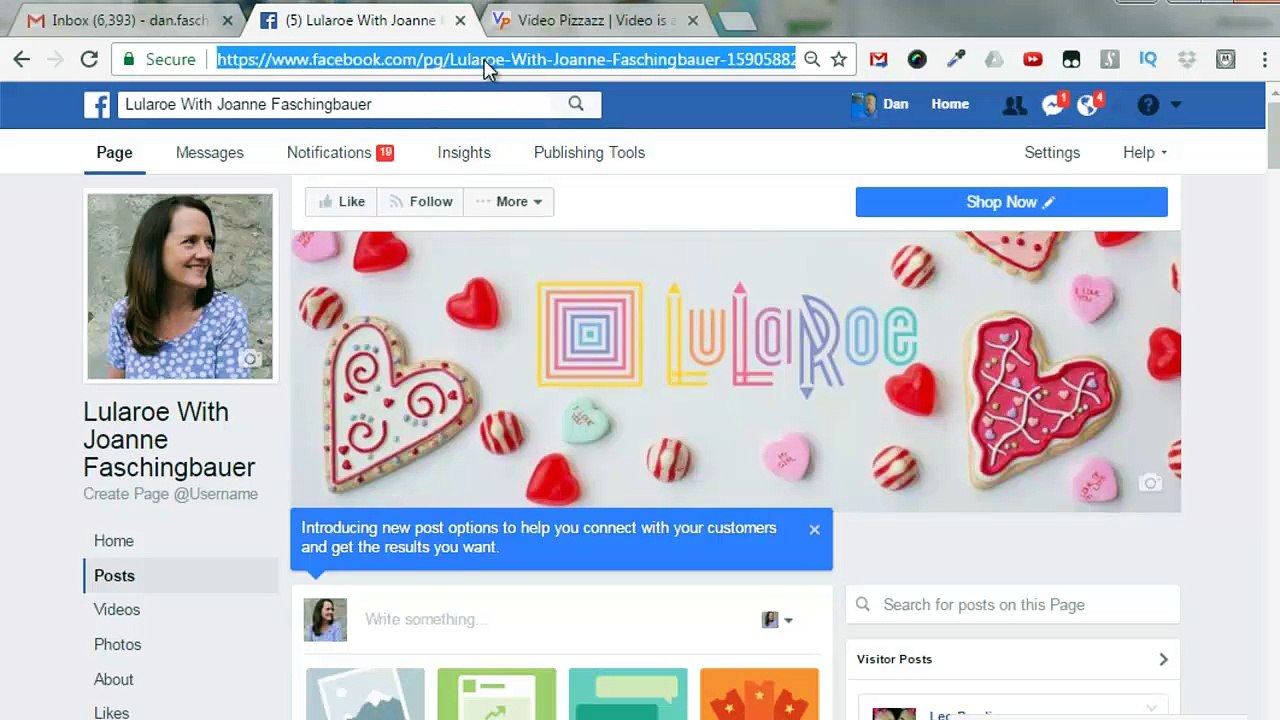Open Publishing Tools tab
This screenshot has width=1280, height=720.
589,153
